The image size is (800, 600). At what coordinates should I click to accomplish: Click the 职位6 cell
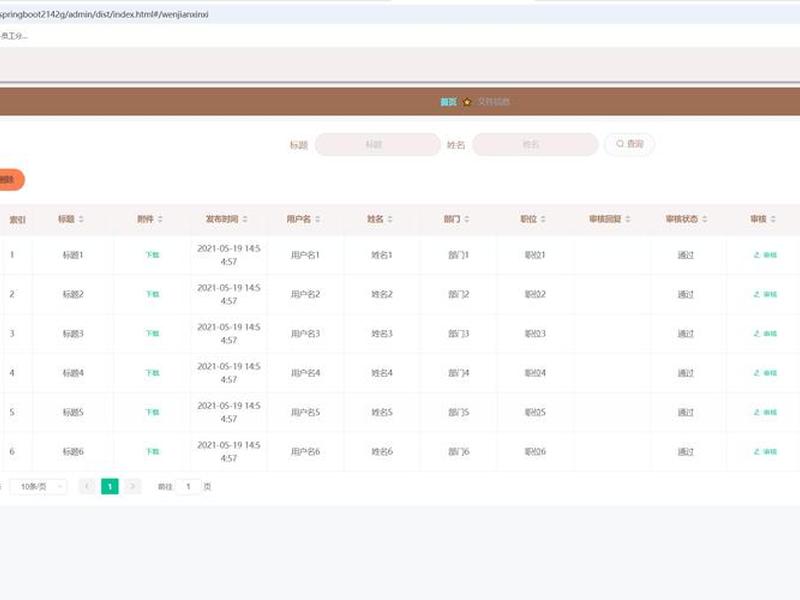click(535, 452)
